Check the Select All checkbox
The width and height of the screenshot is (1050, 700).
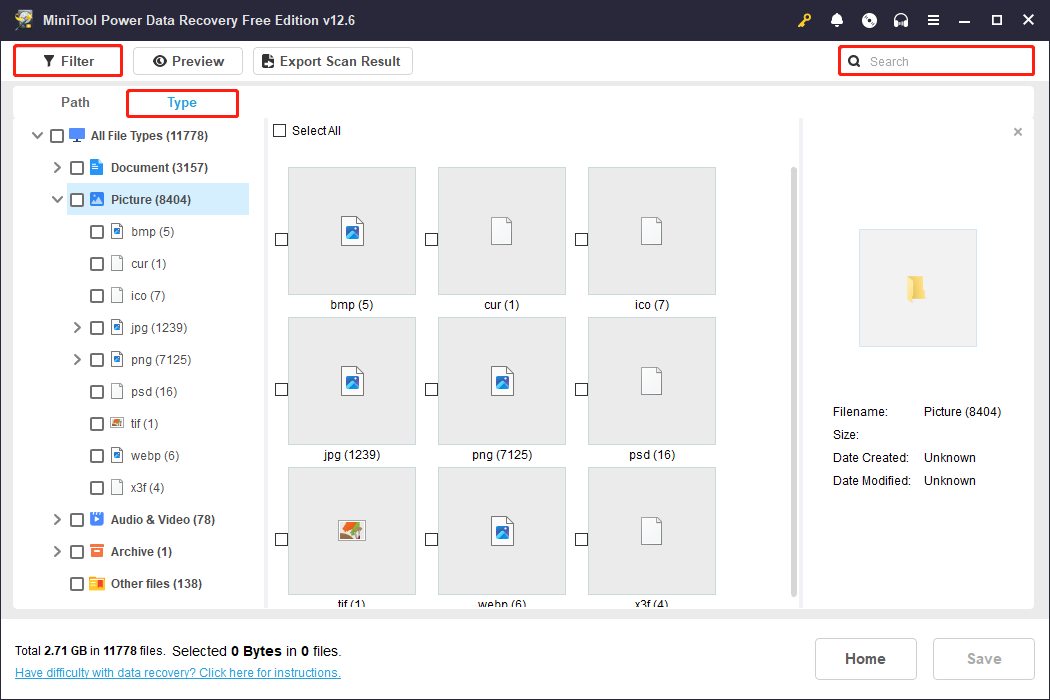[280, 131]
